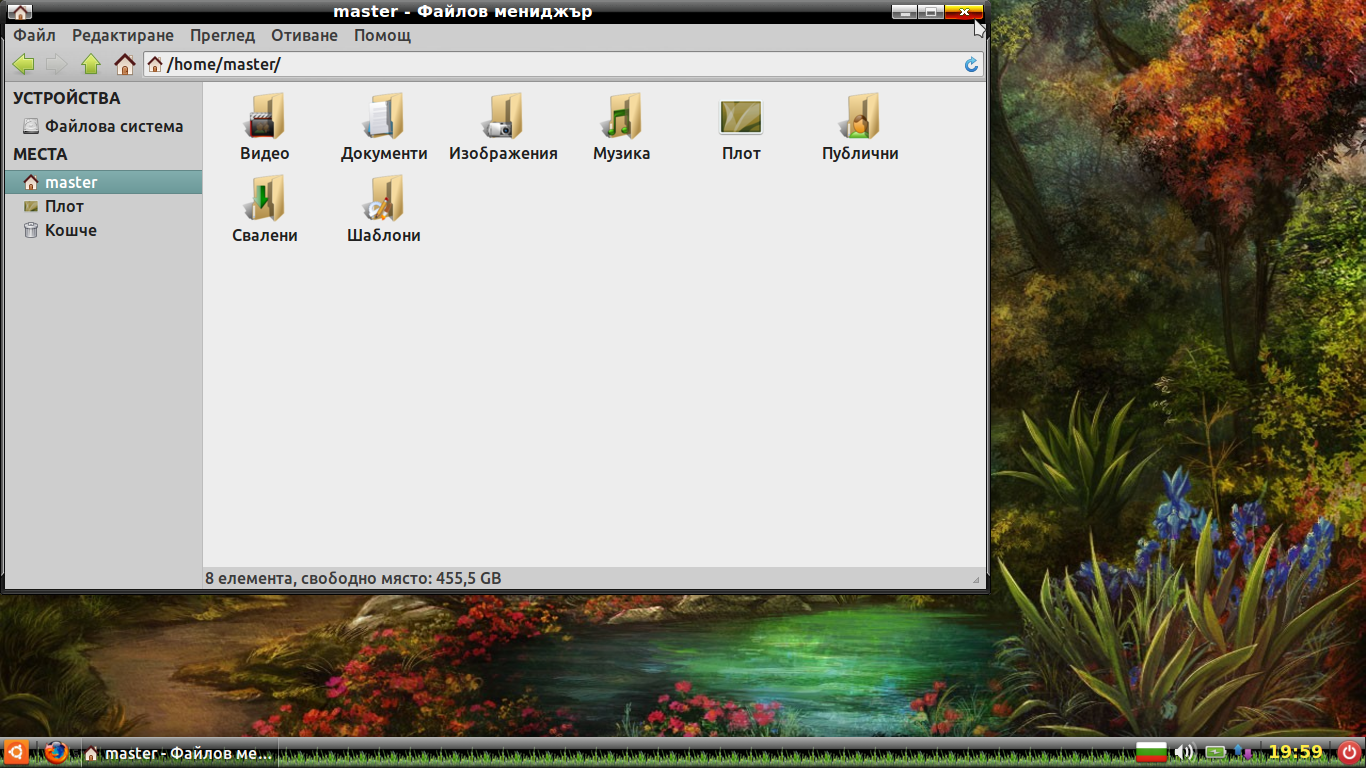The width and height of the screenshot is (1366, 768).
Task: Click the window menu icon in the title bar
Action: (x=20, y=12)
